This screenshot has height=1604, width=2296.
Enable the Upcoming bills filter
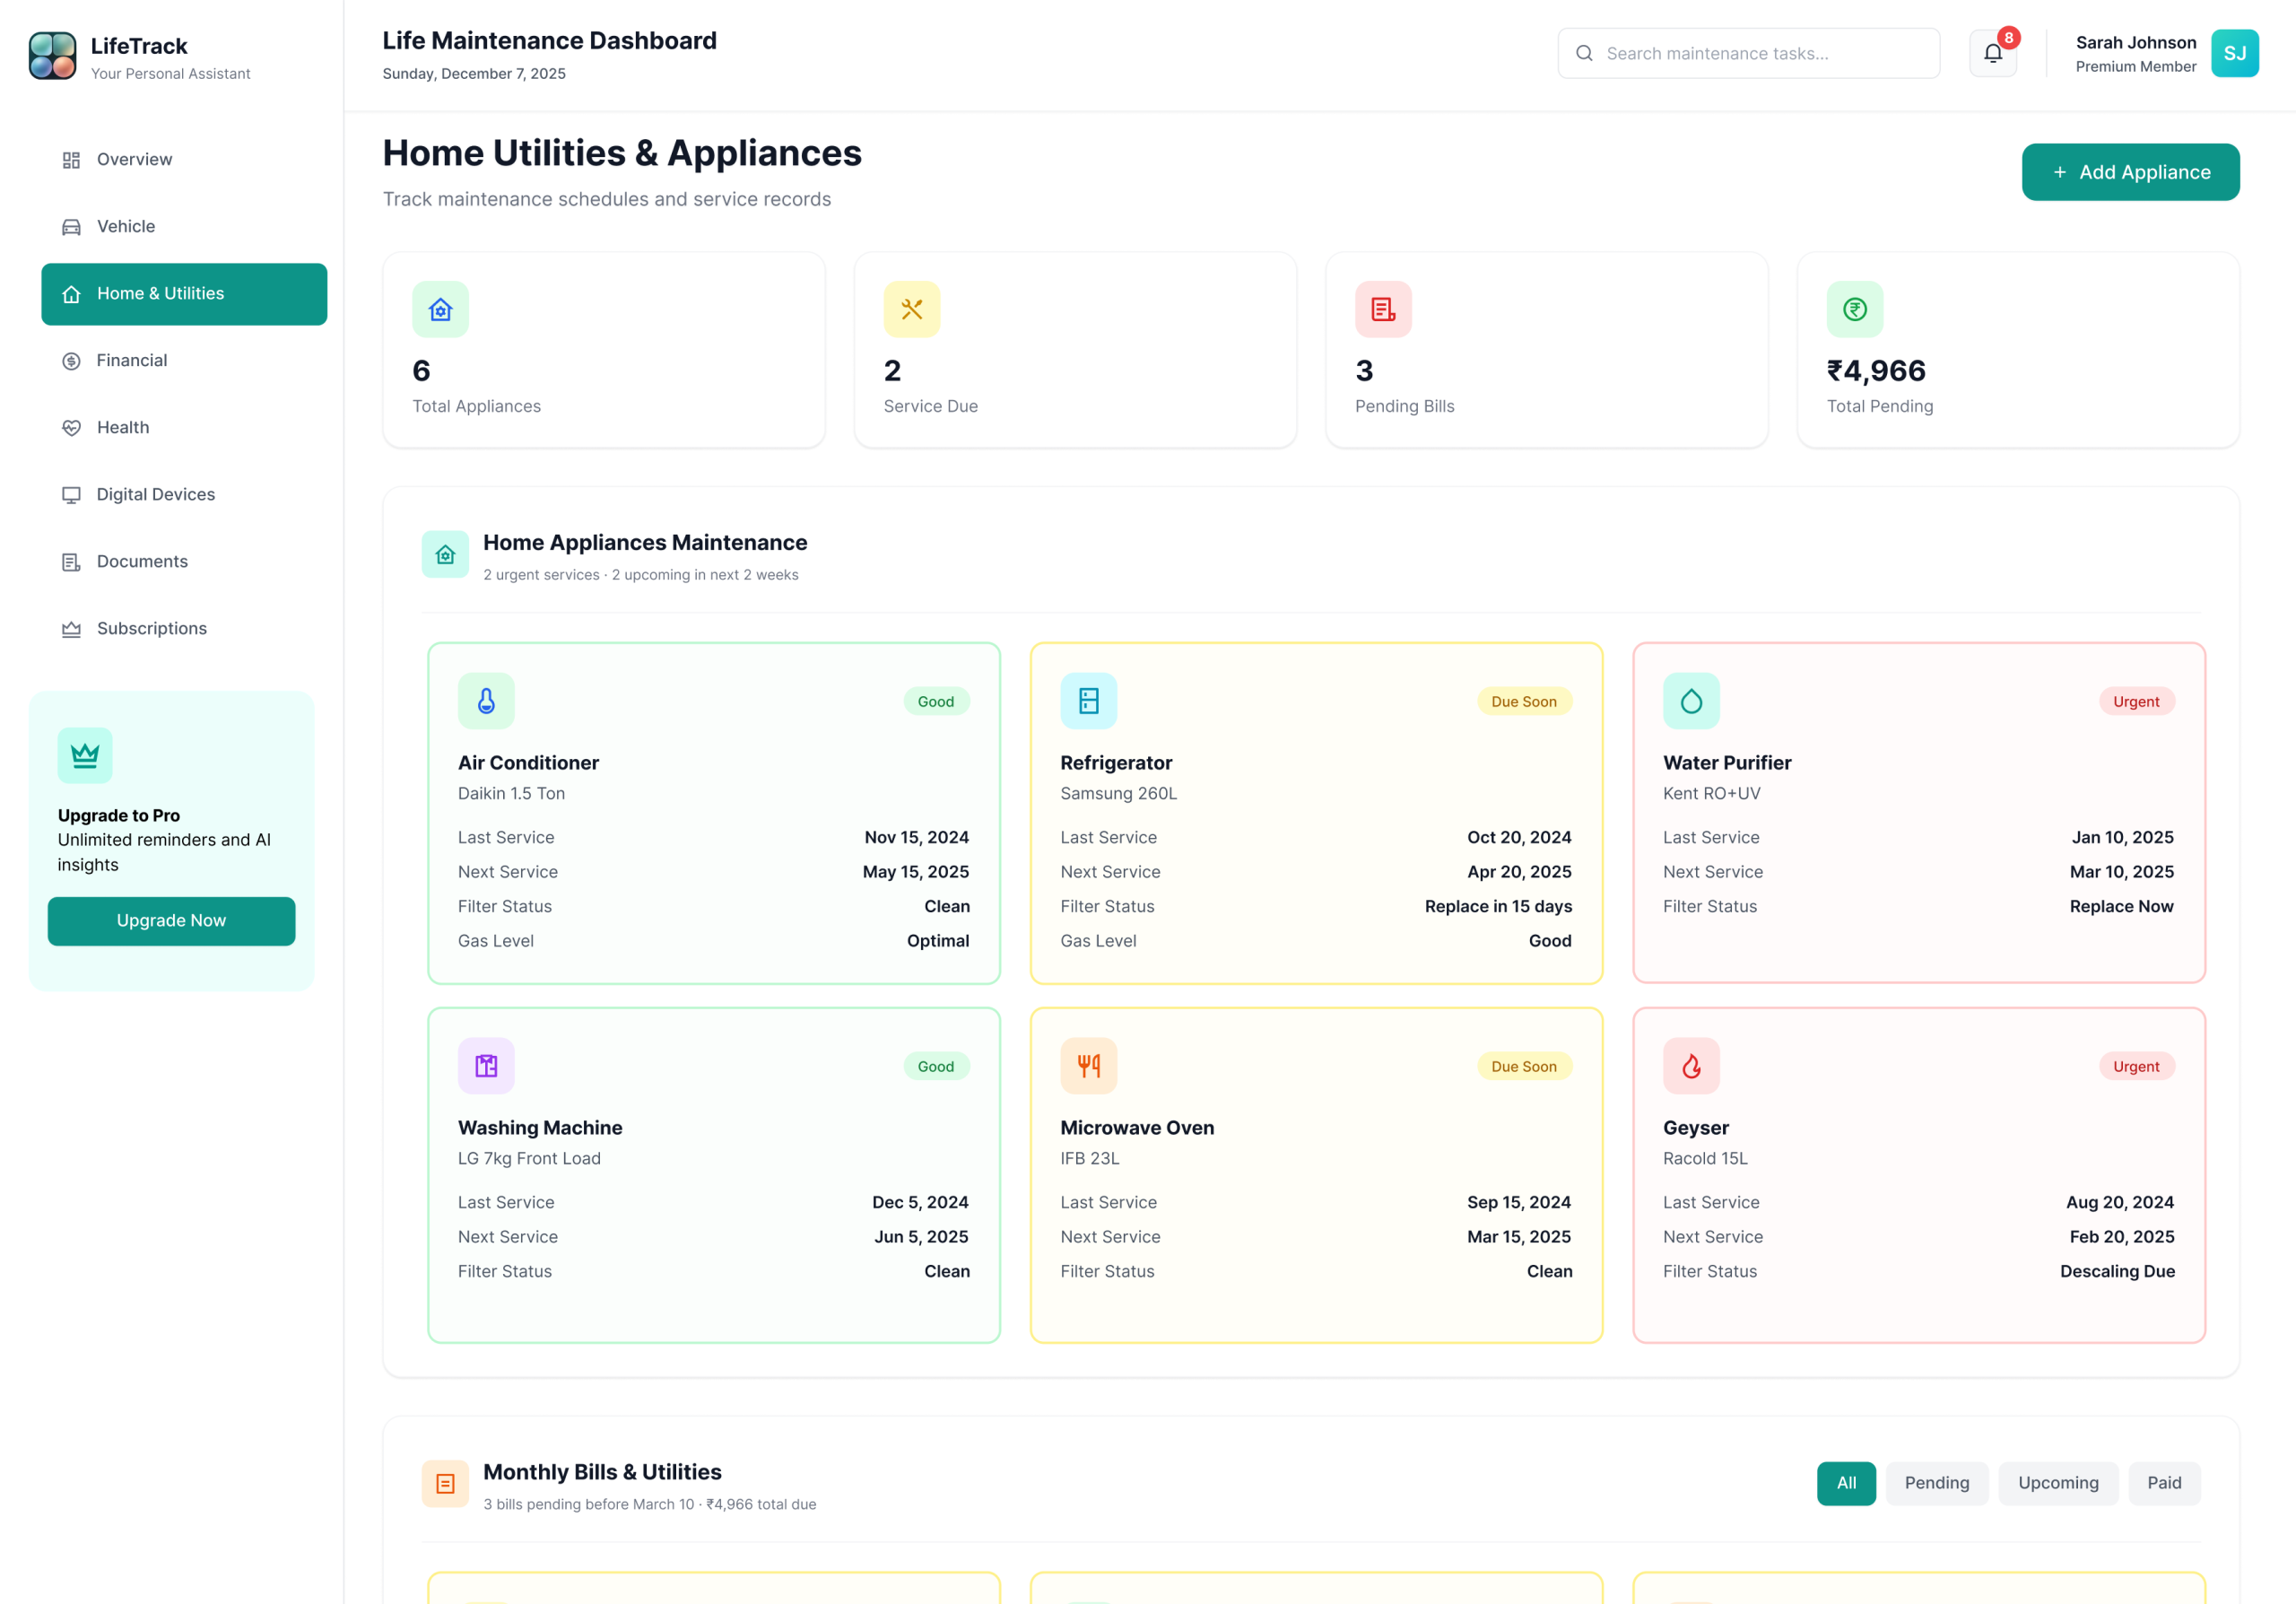click(x=2058, y=1483)
